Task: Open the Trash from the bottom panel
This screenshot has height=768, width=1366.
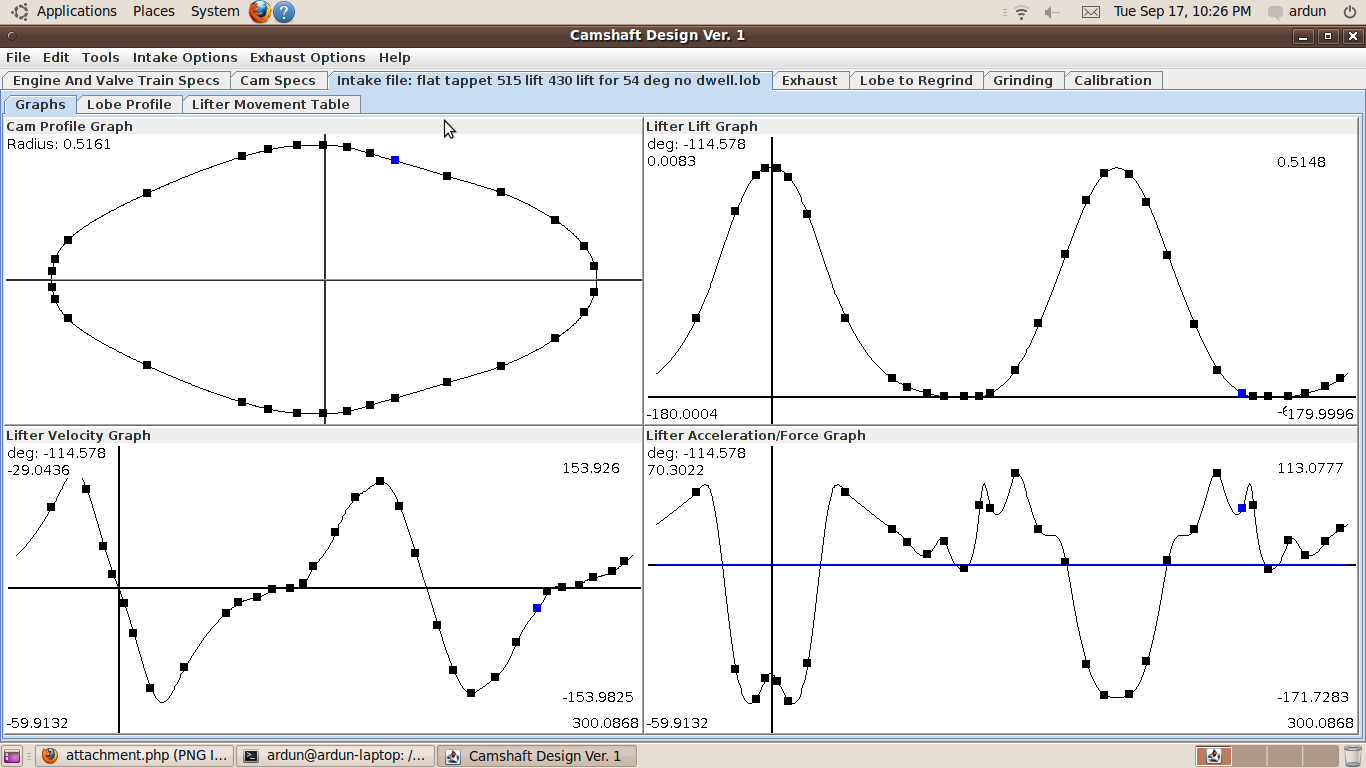Action: pos(1352,756)
